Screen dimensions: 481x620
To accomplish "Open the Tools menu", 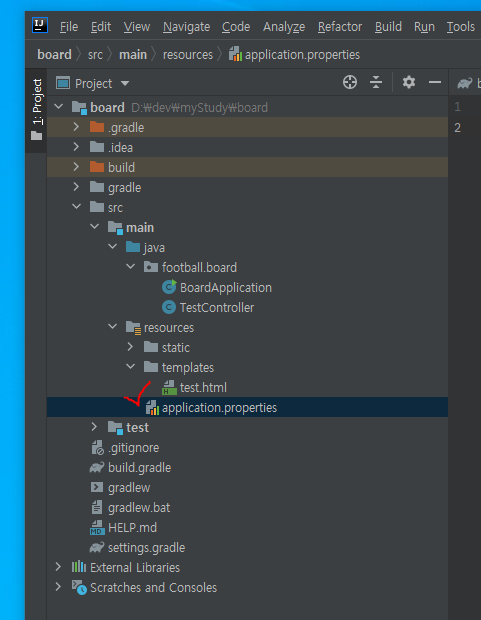I will [x=461, y=26].
